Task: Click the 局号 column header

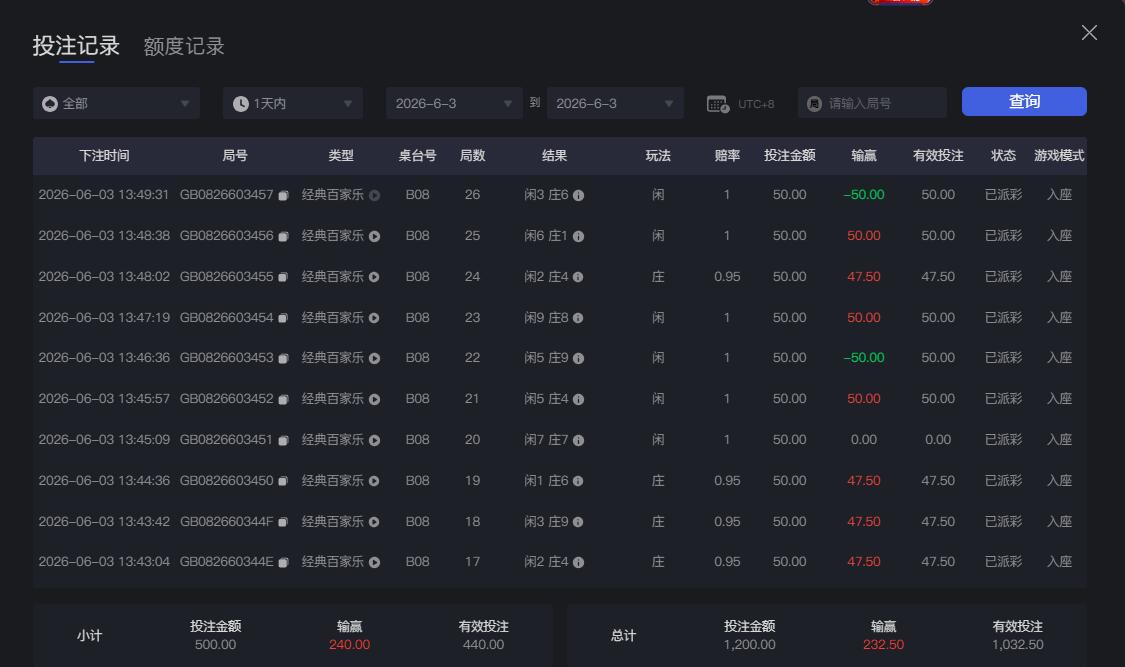Action: [x=235, y=156]
